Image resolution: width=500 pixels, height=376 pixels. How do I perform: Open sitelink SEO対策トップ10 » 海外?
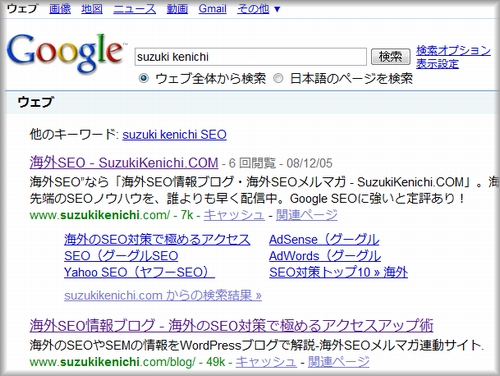tap(339, 272)
